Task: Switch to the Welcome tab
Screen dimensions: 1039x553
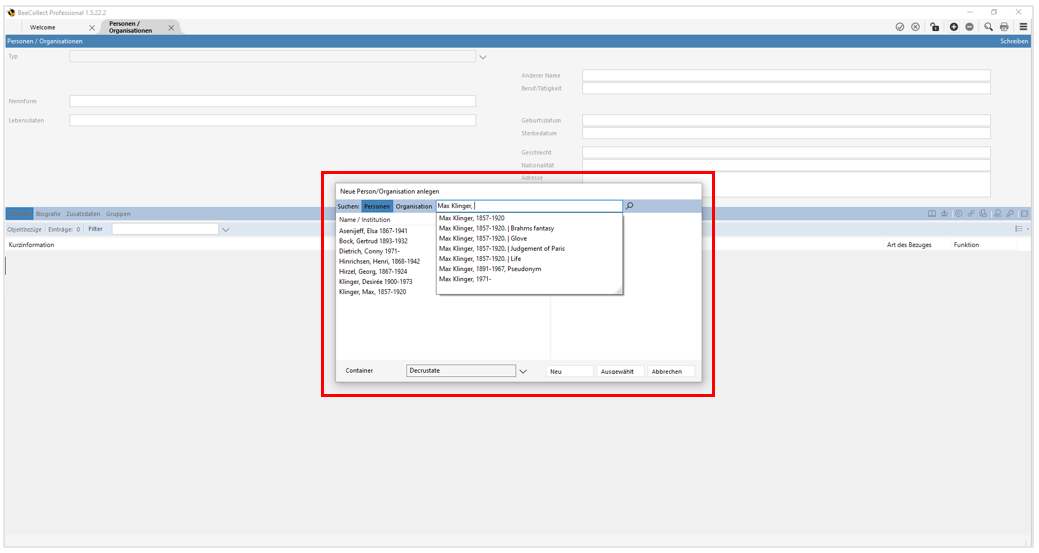Action: pos(43,28)
